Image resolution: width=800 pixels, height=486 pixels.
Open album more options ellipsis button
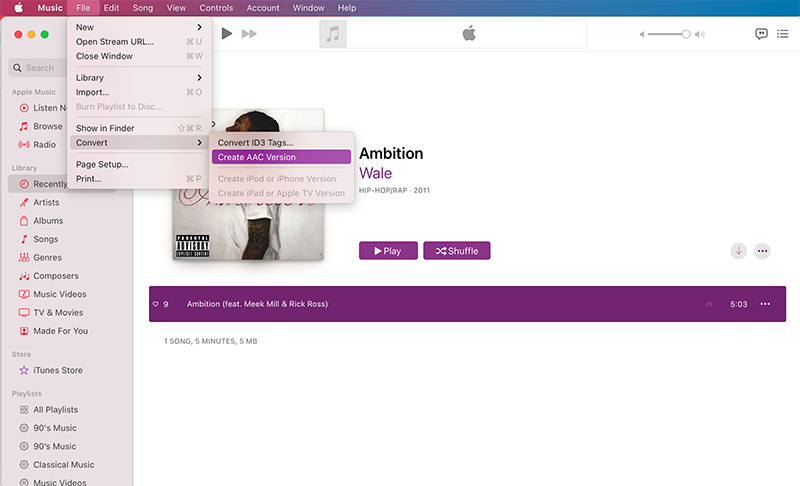pos(763,251)
